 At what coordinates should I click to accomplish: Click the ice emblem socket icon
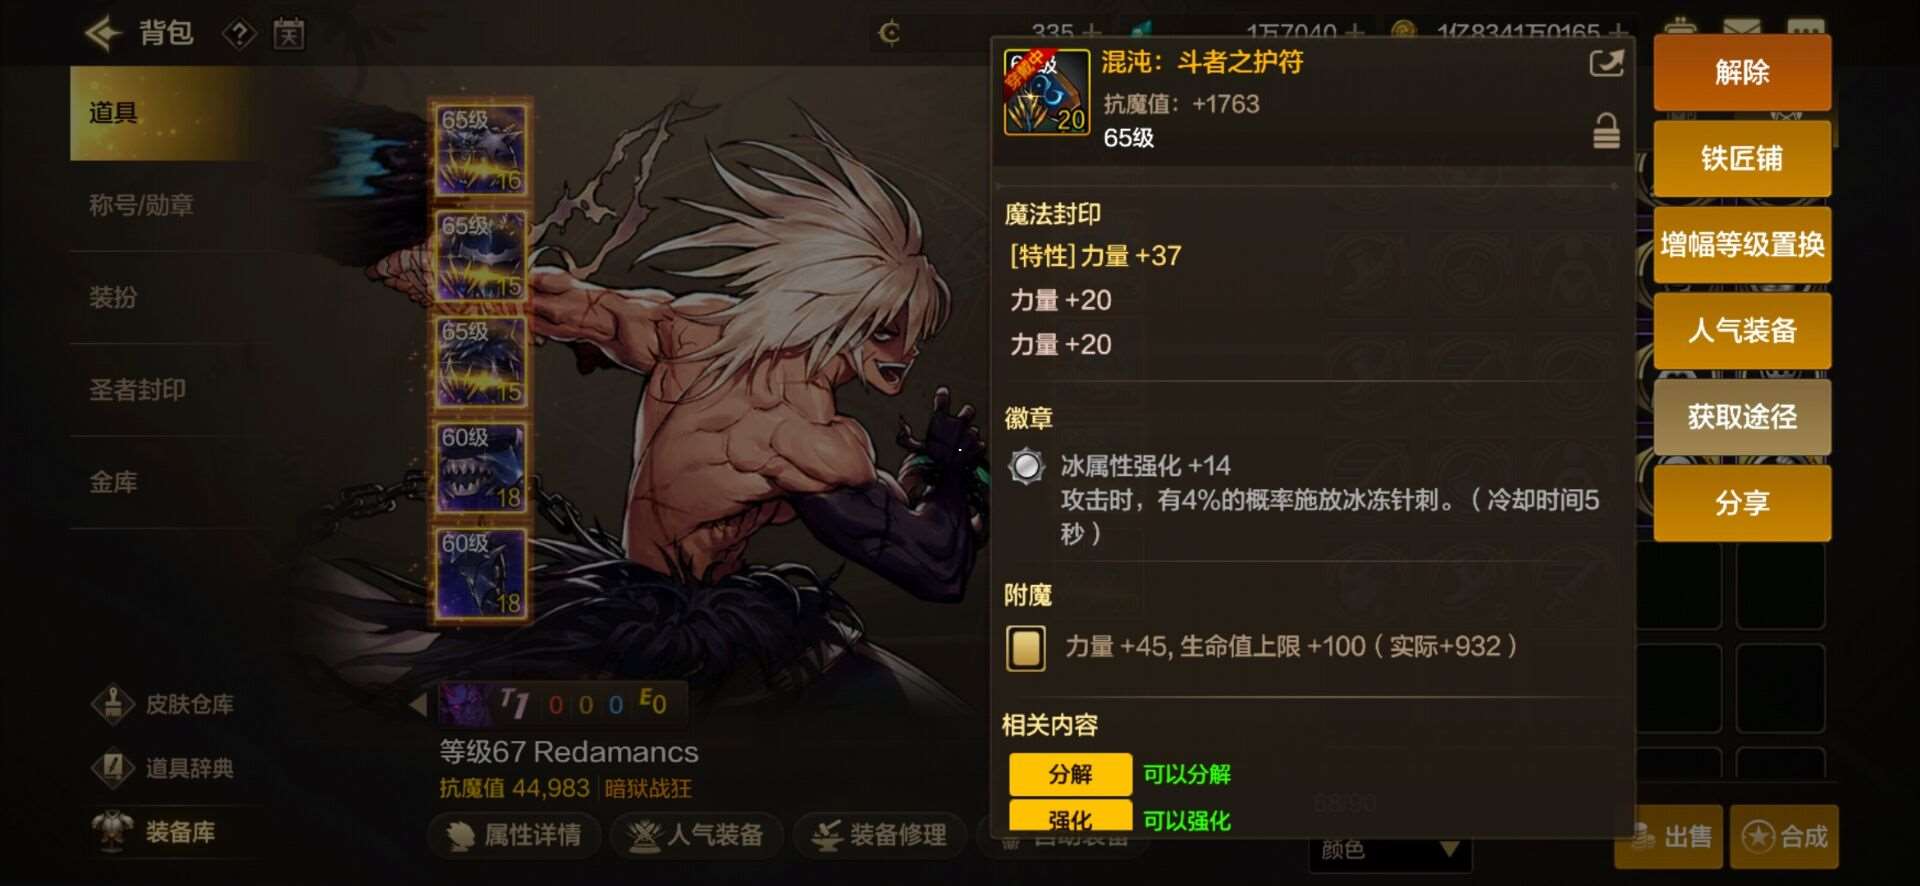tap(1026, 466)
